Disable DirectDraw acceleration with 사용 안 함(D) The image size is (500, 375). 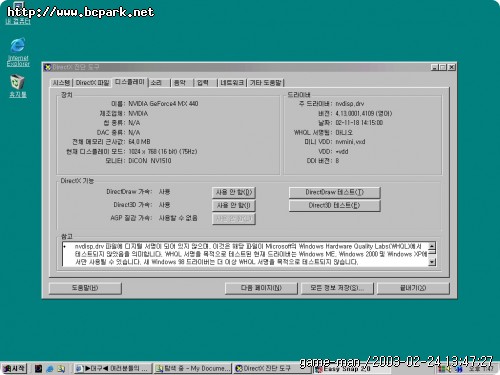(x=234, y=192)
